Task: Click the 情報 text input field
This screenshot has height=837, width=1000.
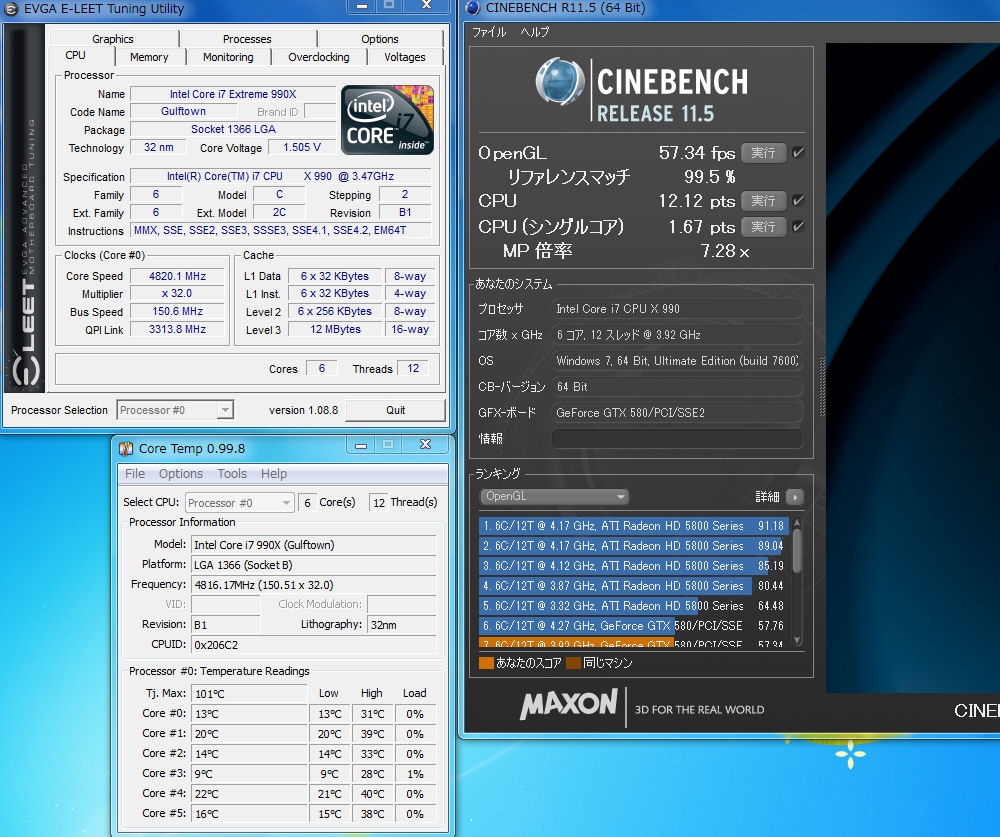Action: [677, 439]
